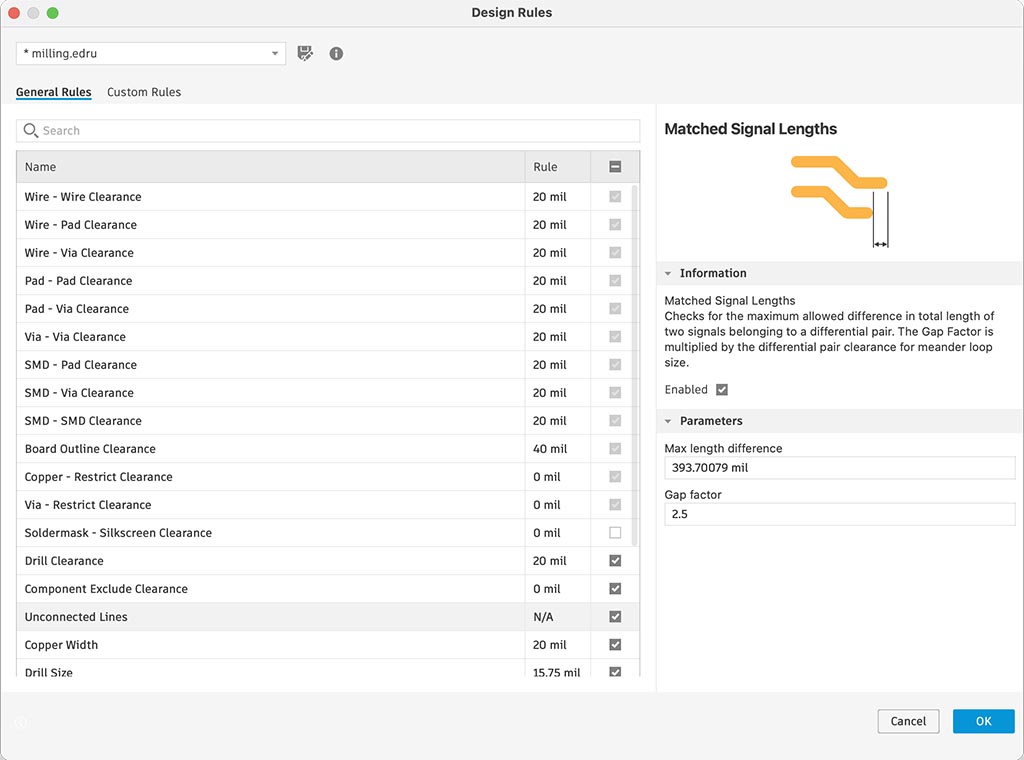Edit the Max length difference value
Image resolution: width=1024 pixels, height=760 pixels.
click(x=840, y=468)
